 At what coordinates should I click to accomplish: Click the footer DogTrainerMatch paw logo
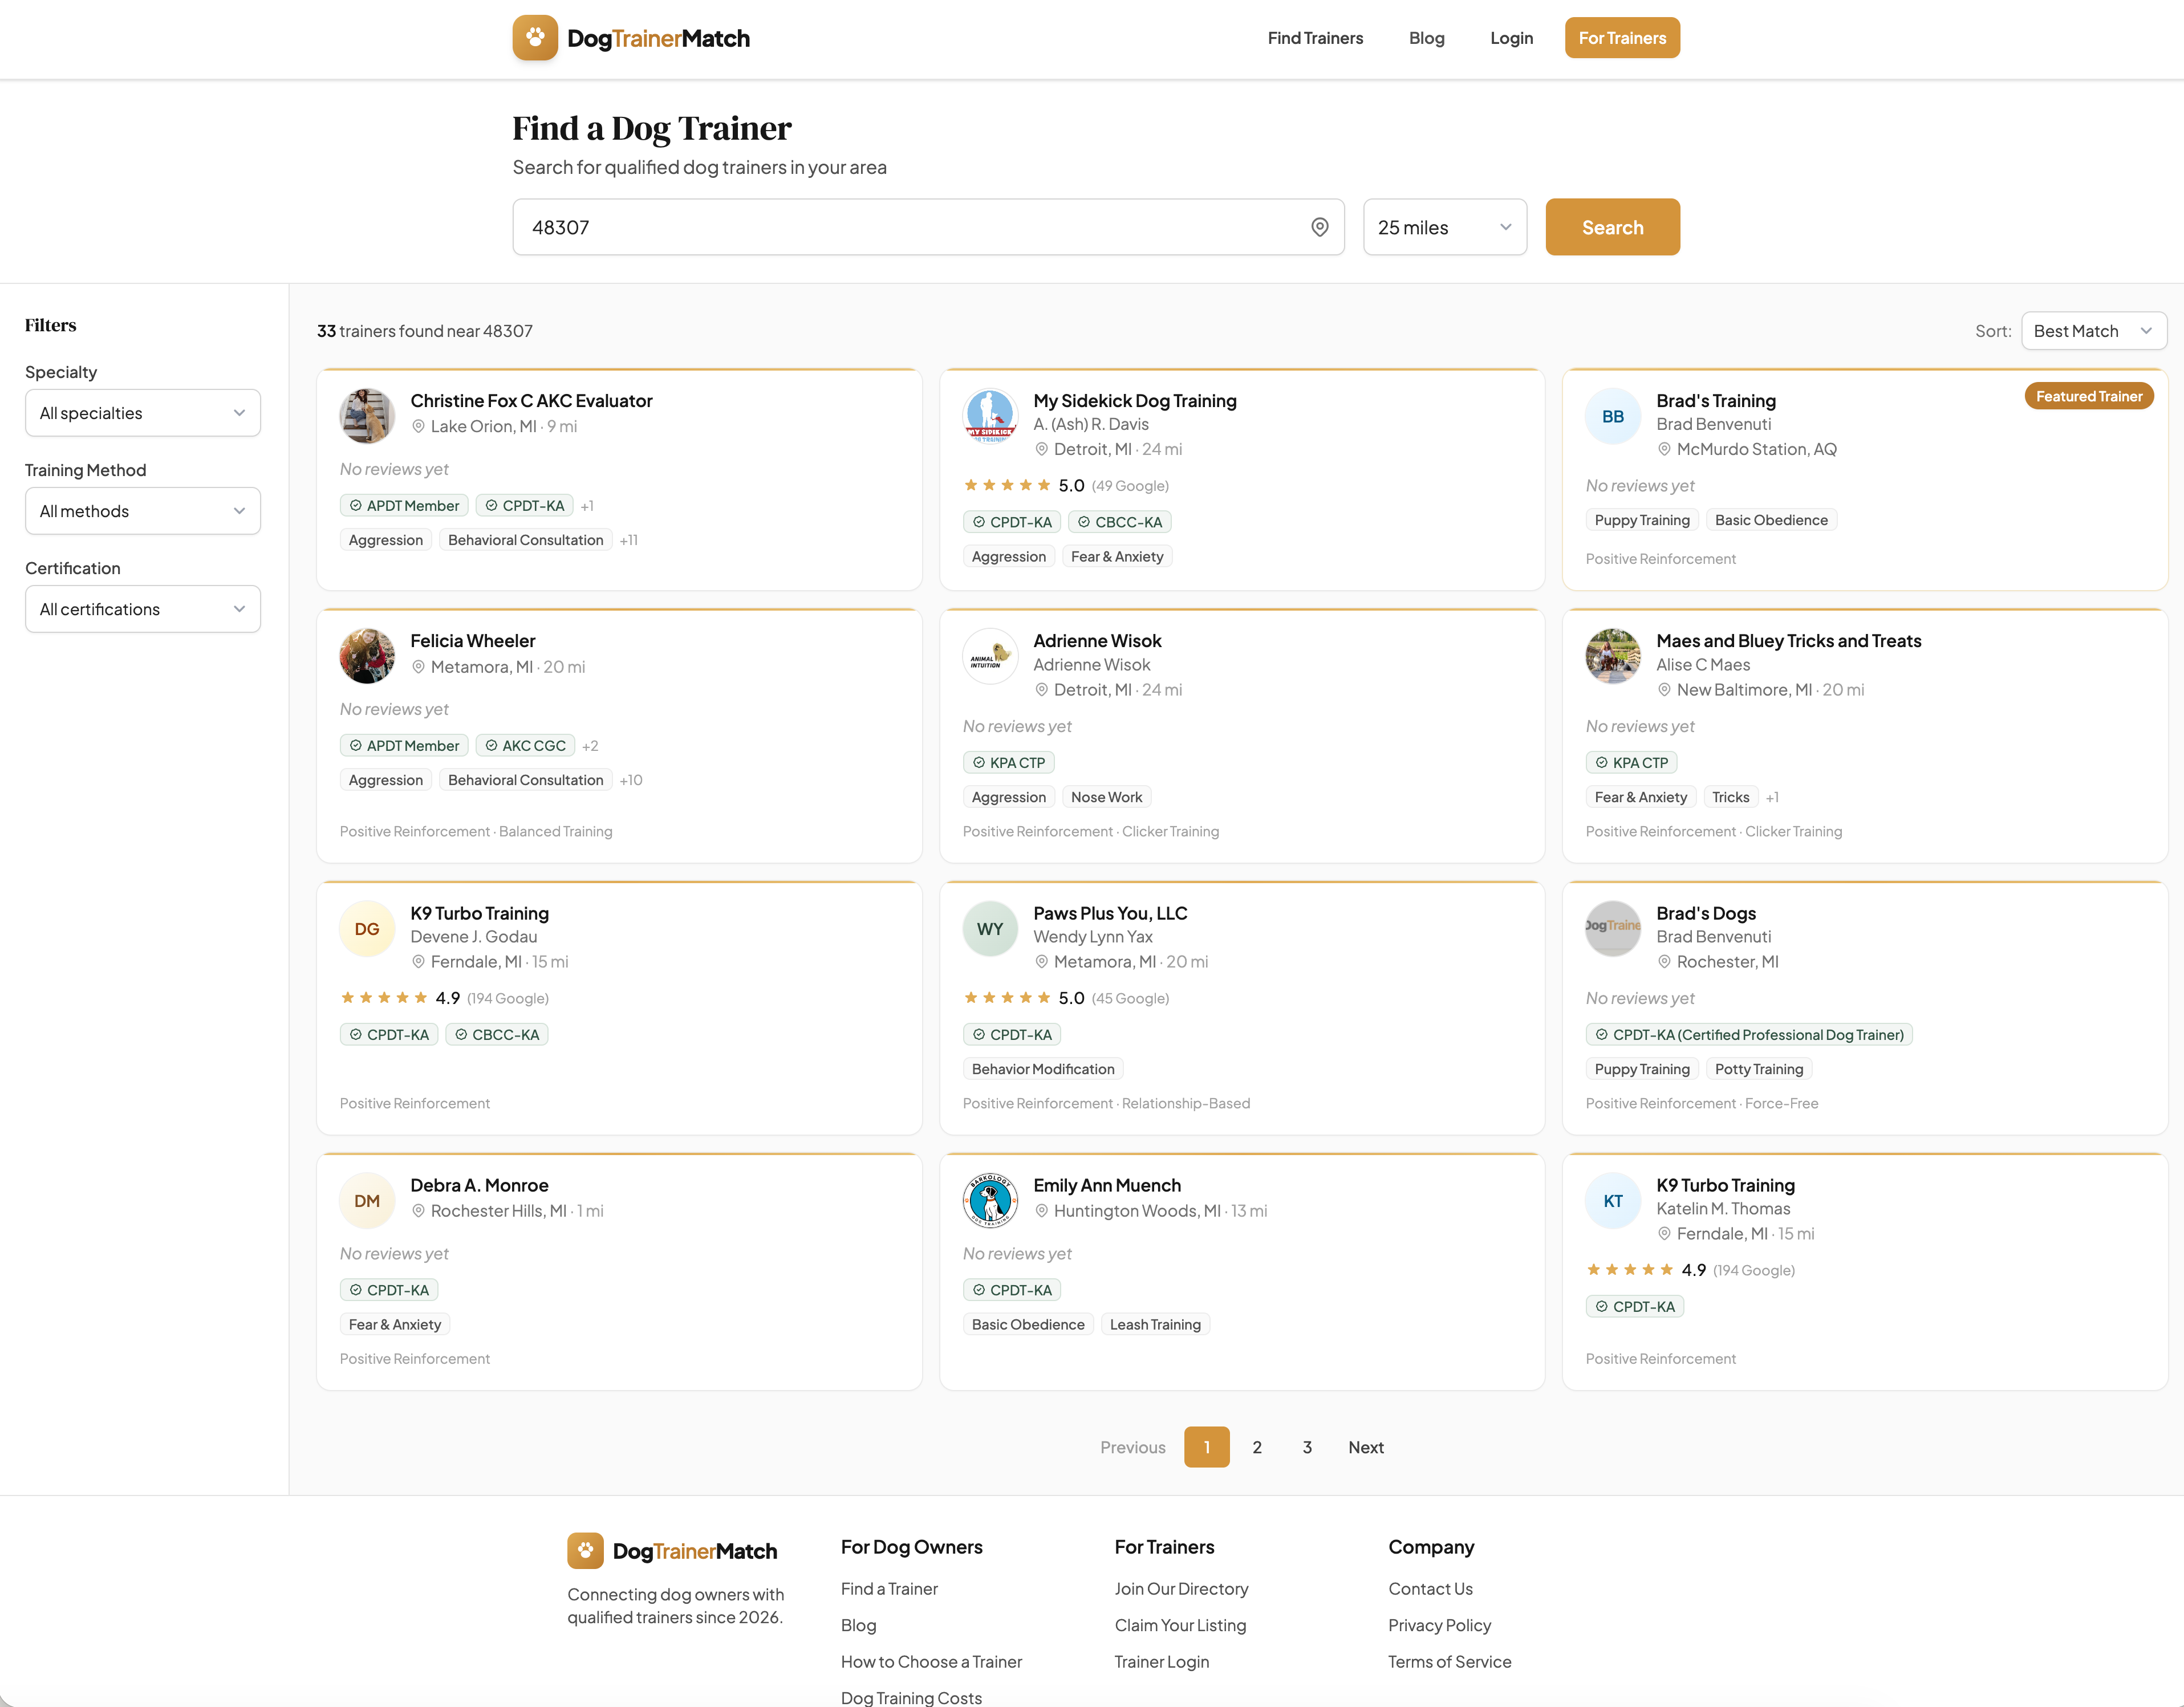click(x=585, y=1550)
